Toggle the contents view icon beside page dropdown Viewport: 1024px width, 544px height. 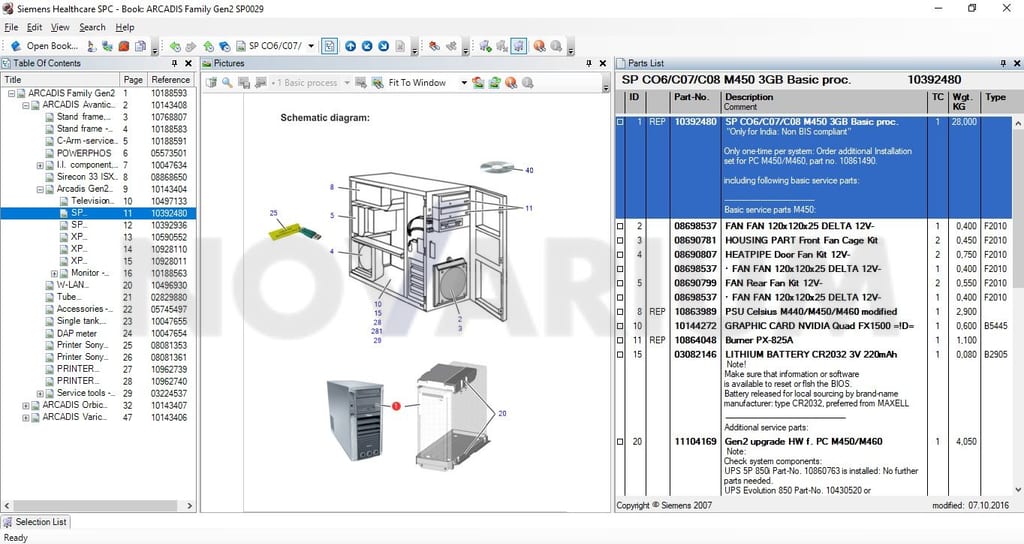point(330,46)
